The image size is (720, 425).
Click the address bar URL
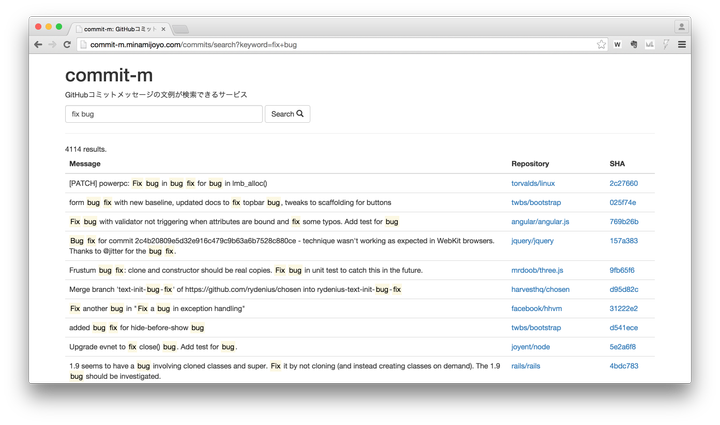tap(193, 45)
